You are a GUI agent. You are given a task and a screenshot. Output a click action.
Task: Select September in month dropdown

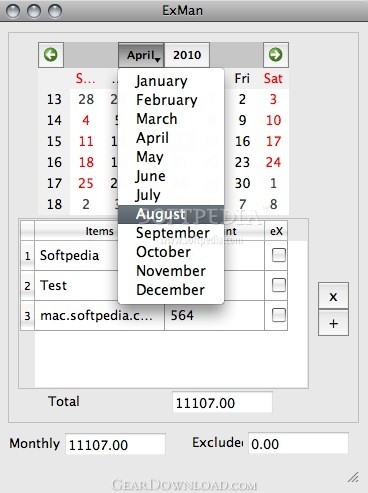[171, 233]
